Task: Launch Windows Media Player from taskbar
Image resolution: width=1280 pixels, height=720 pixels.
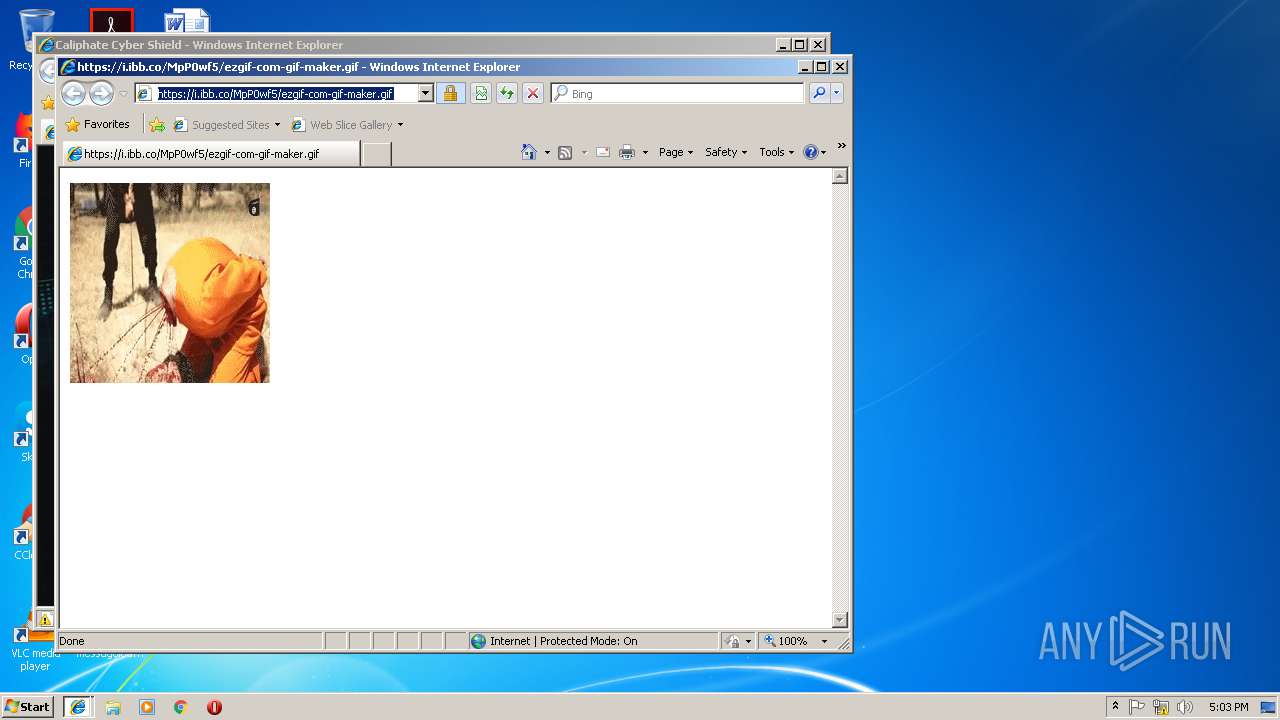Action: [x=147, y=707]
